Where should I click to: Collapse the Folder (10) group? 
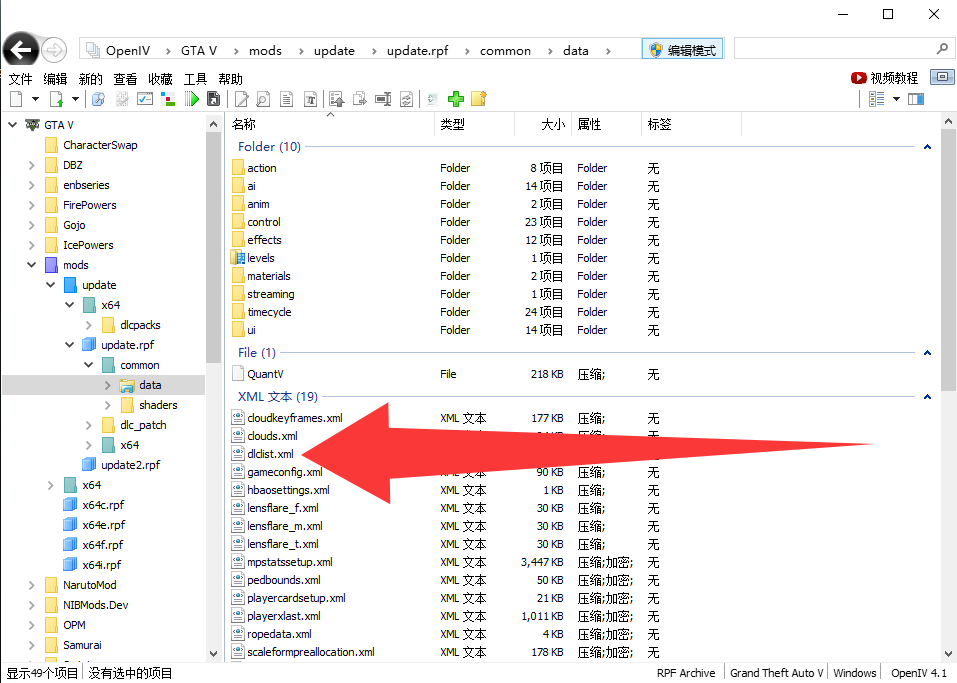927,146
